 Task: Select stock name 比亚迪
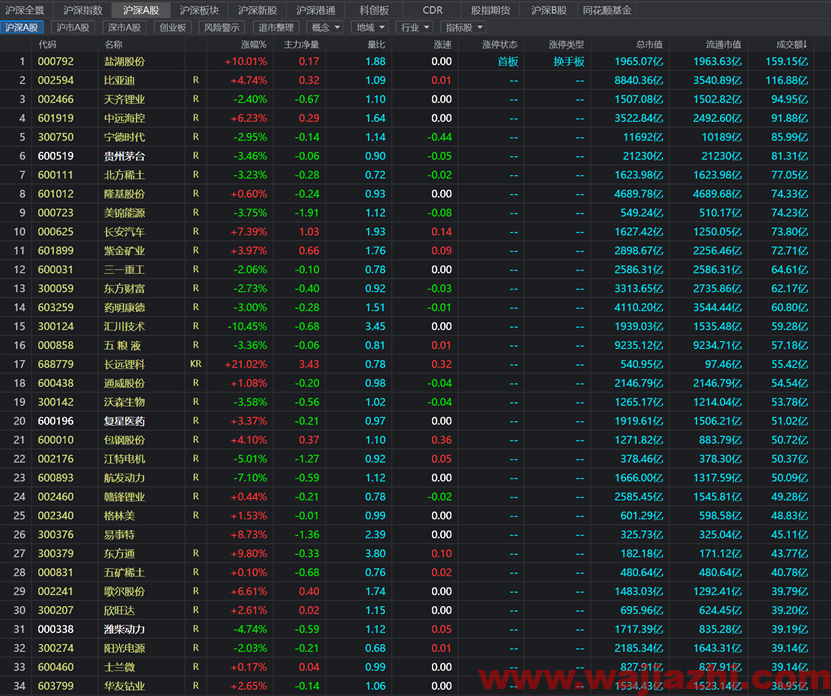pos(119,81)
